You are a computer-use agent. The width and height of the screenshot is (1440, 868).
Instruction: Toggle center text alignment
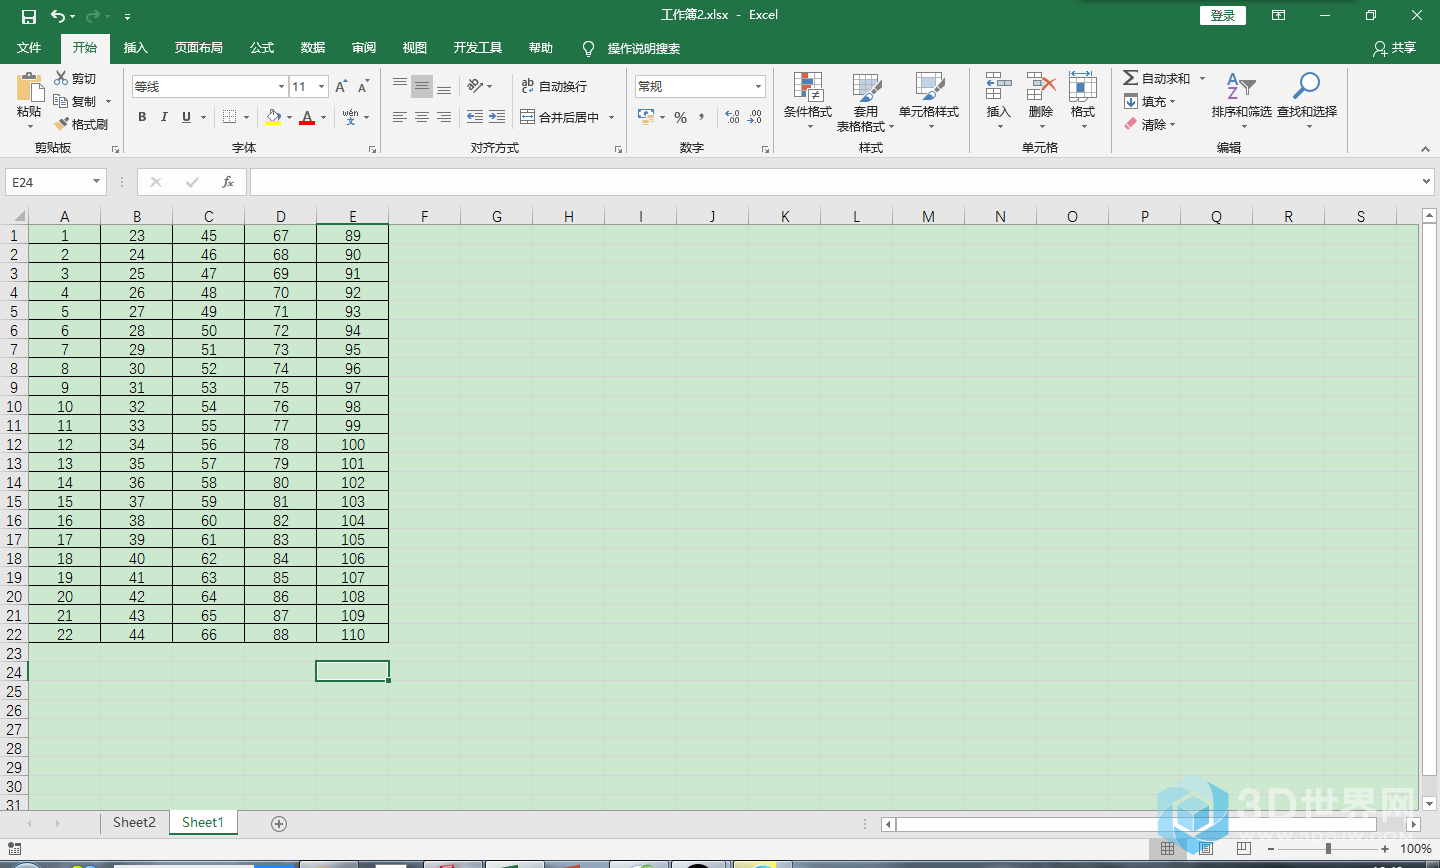(x=422, y=117)
